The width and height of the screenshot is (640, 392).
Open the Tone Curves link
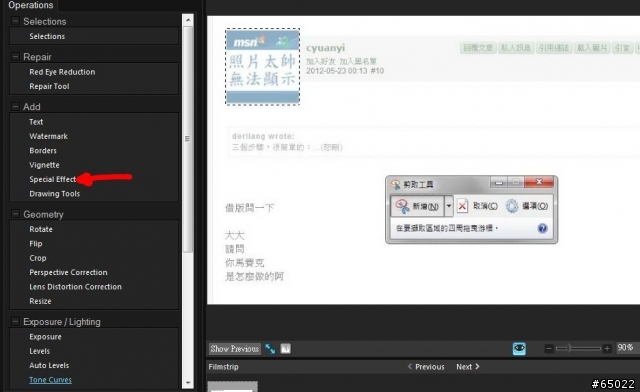point(50,380)
